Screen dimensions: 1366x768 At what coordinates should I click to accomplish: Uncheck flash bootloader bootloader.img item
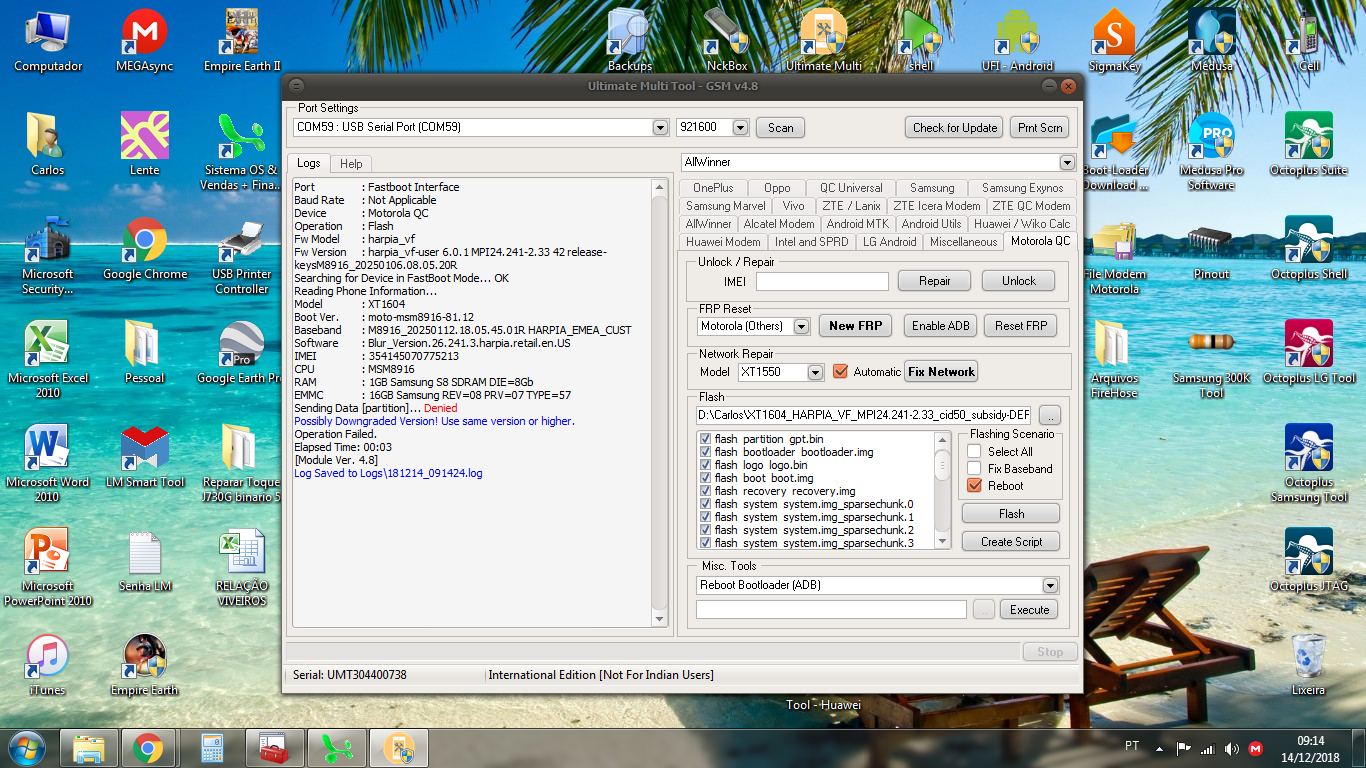coord(706,452)
